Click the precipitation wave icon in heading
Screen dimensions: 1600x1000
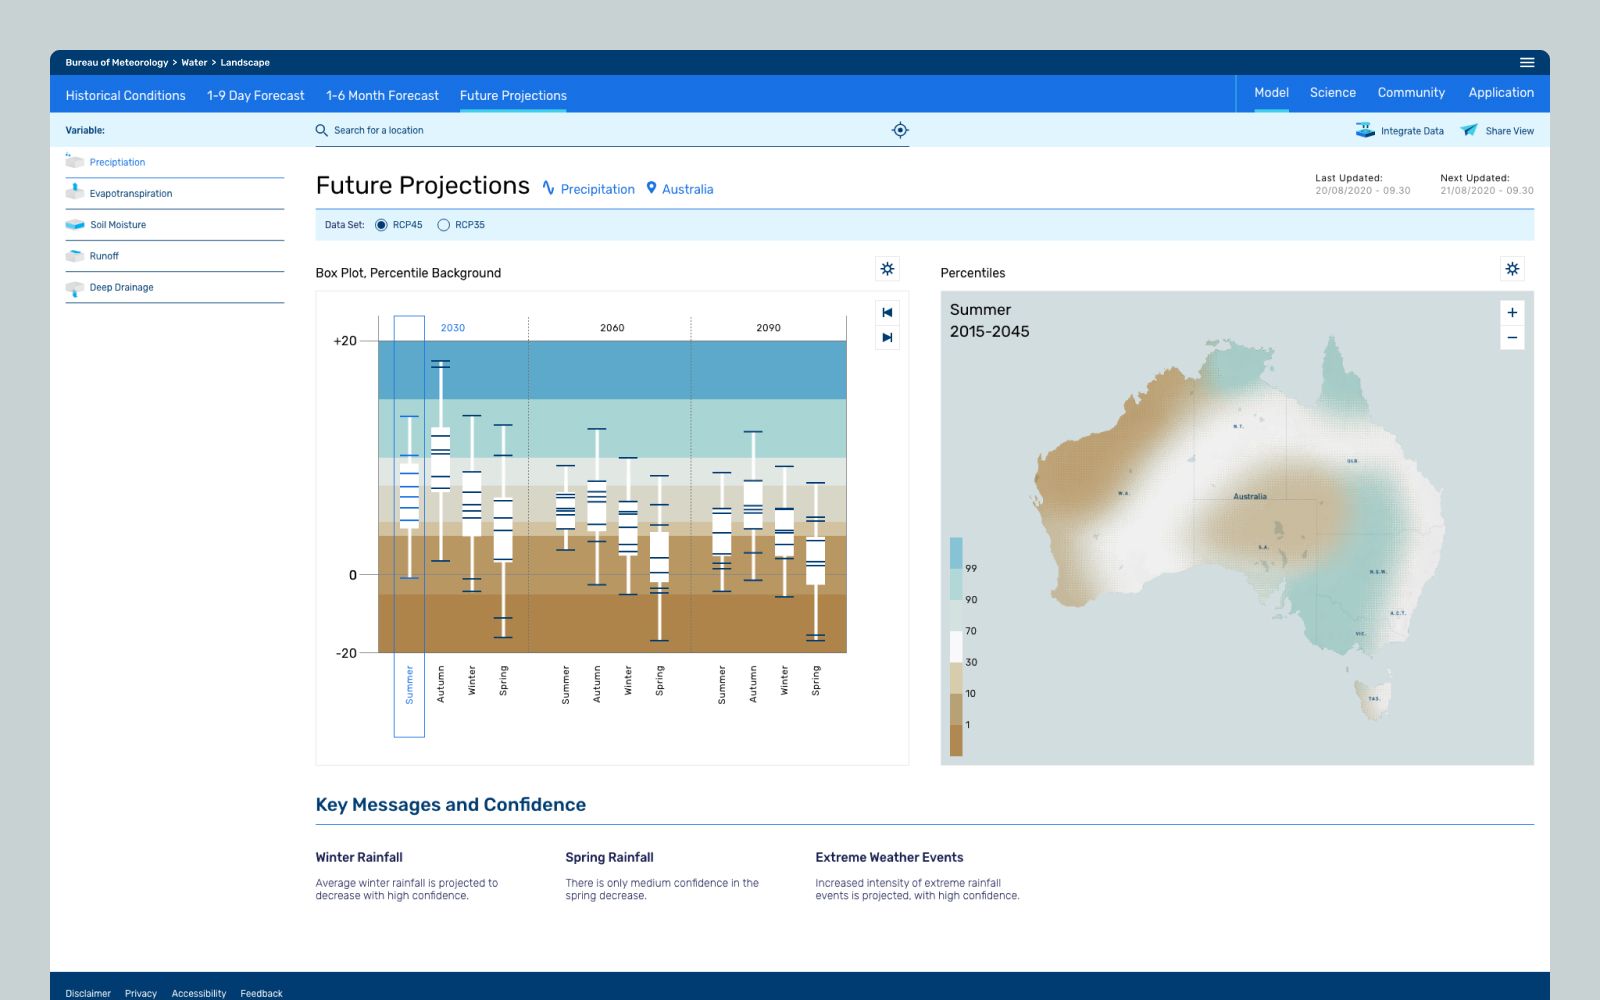coord(548,187)
